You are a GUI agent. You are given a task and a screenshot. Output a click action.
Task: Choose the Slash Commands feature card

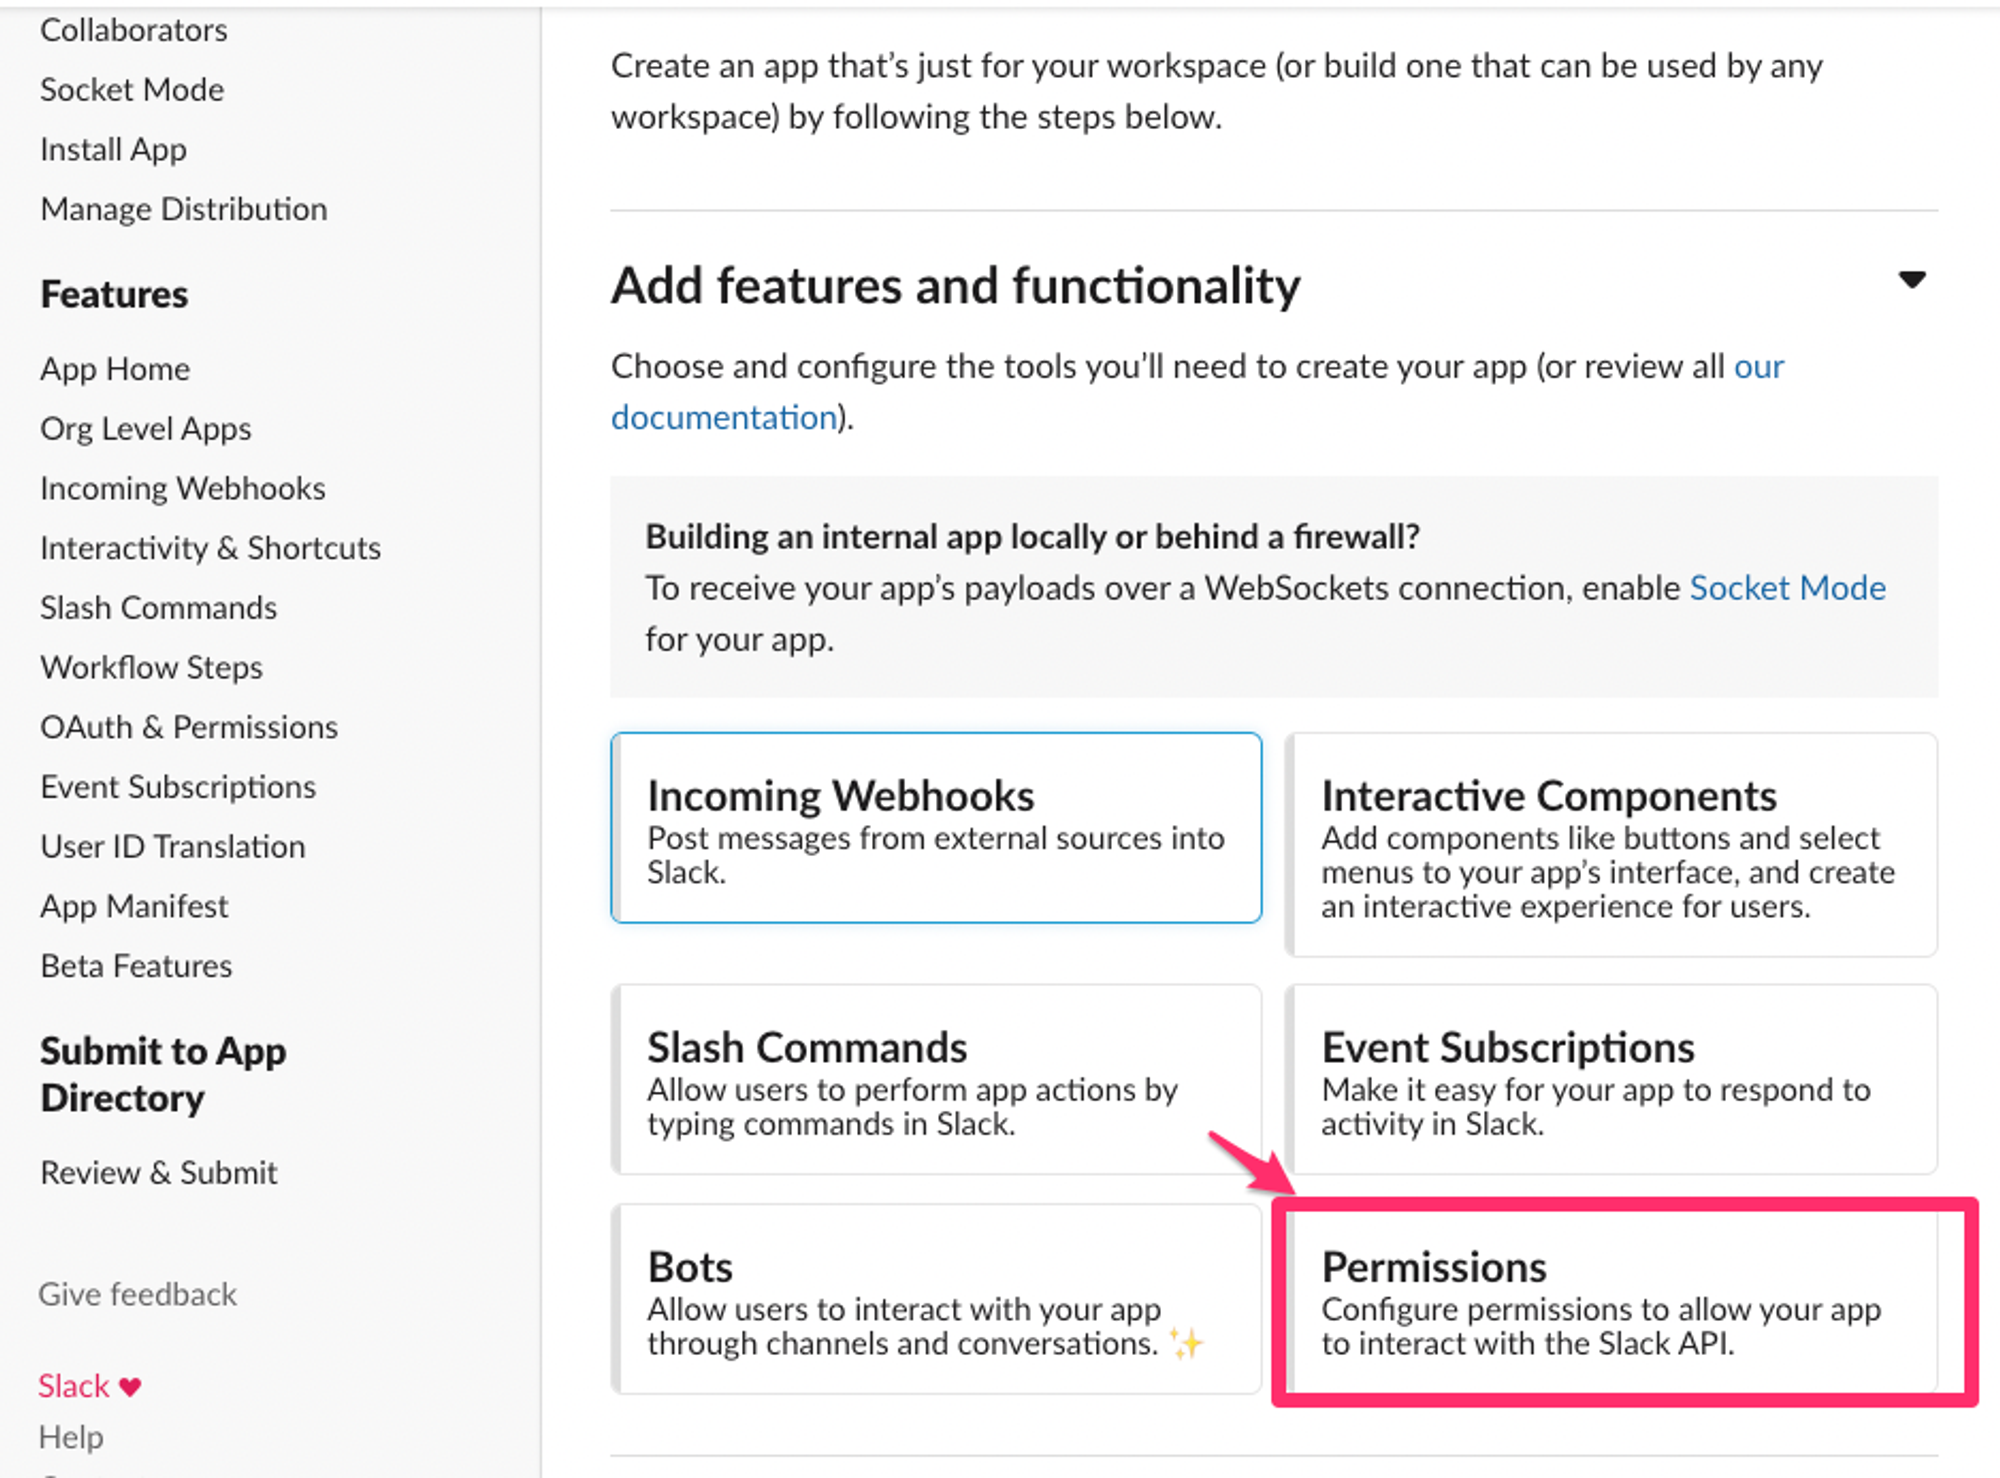point(936,1080)
